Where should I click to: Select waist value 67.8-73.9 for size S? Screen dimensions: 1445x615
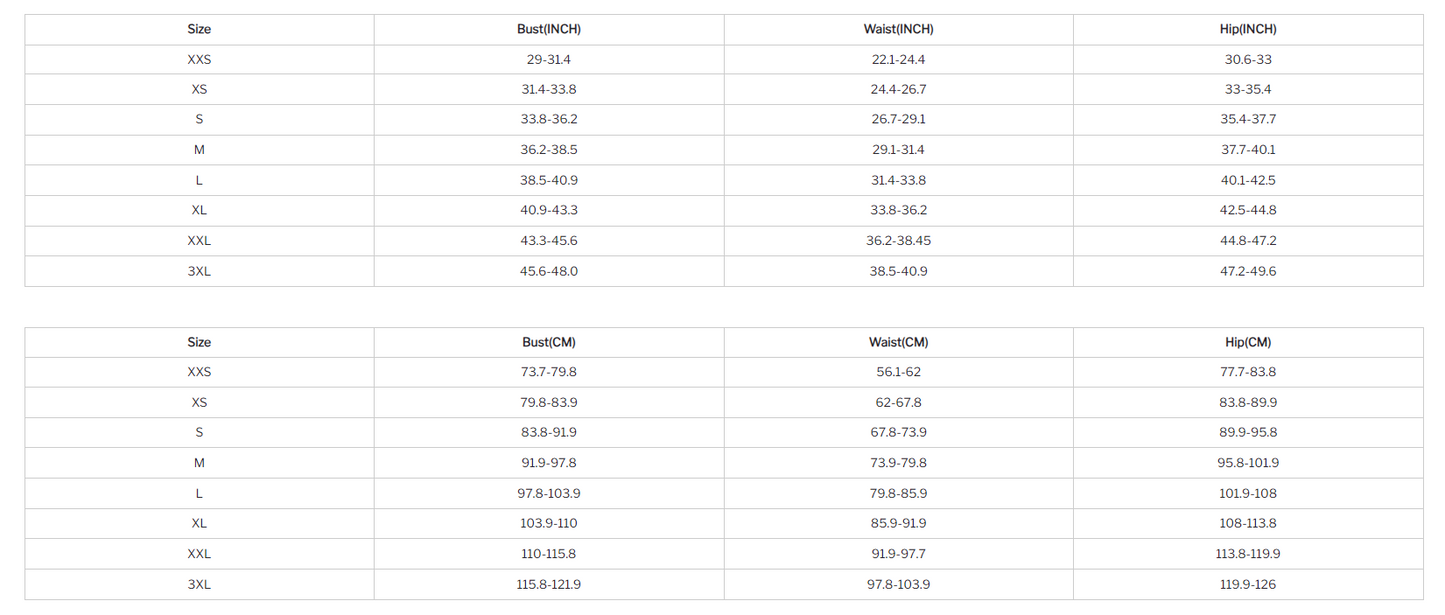coord(898,432)
